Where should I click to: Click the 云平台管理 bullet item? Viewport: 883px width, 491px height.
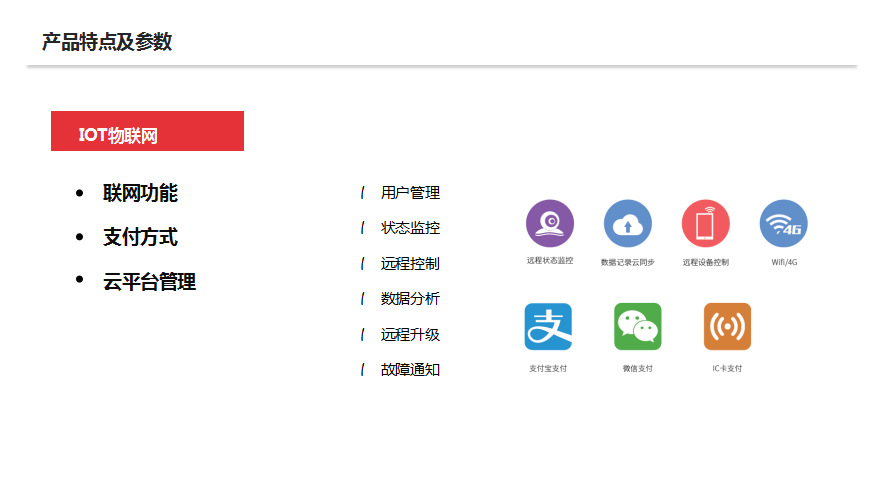point(149,282)
